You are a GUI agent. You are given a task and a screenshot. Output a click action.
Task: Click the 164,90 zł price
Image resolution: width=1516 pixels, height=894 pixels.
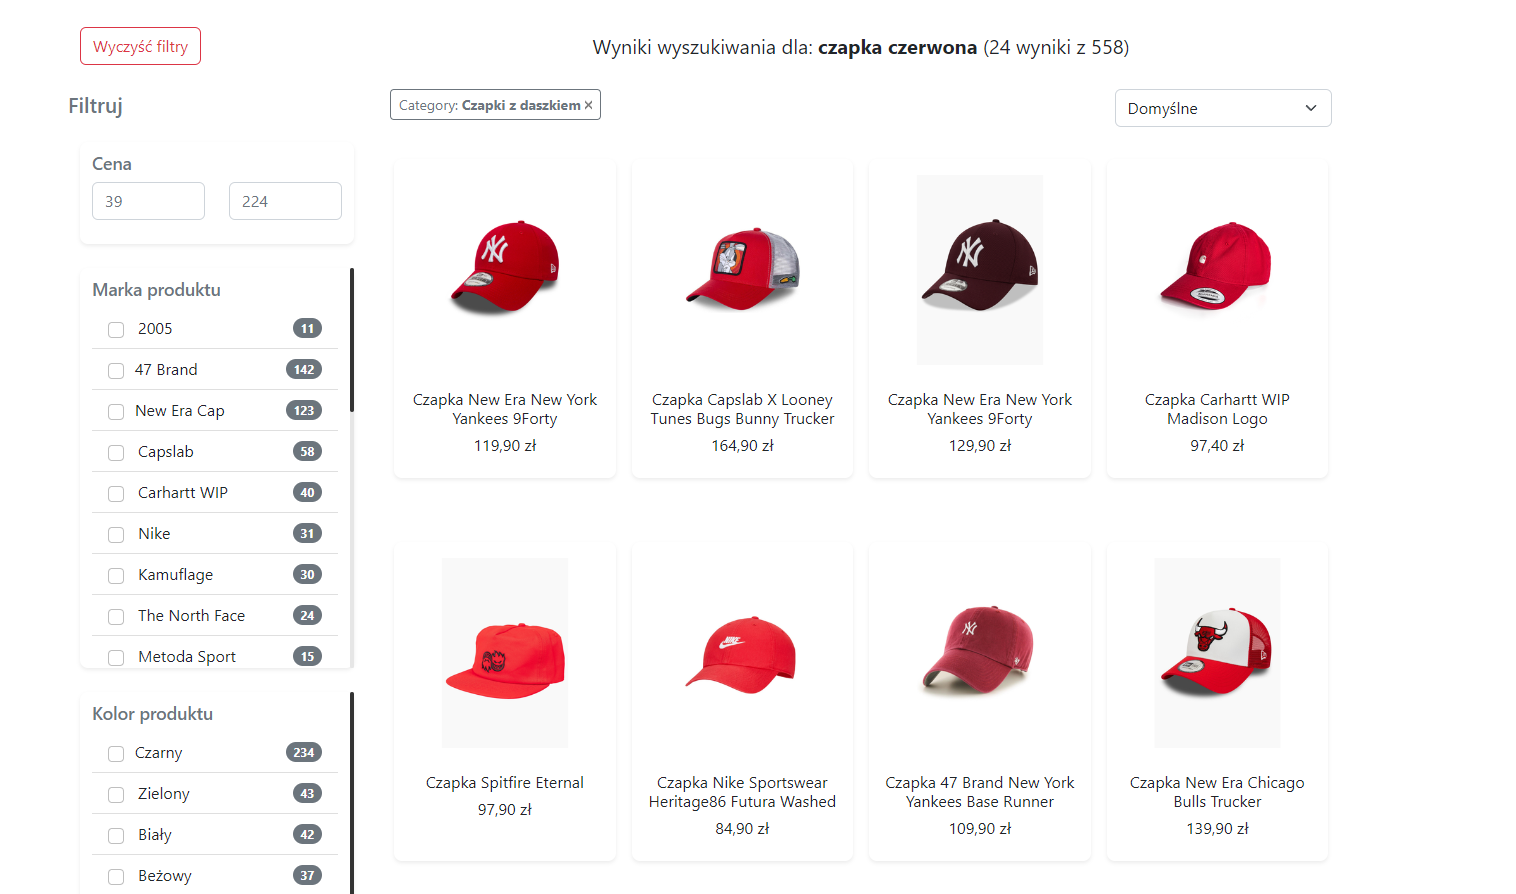point(742,446)
